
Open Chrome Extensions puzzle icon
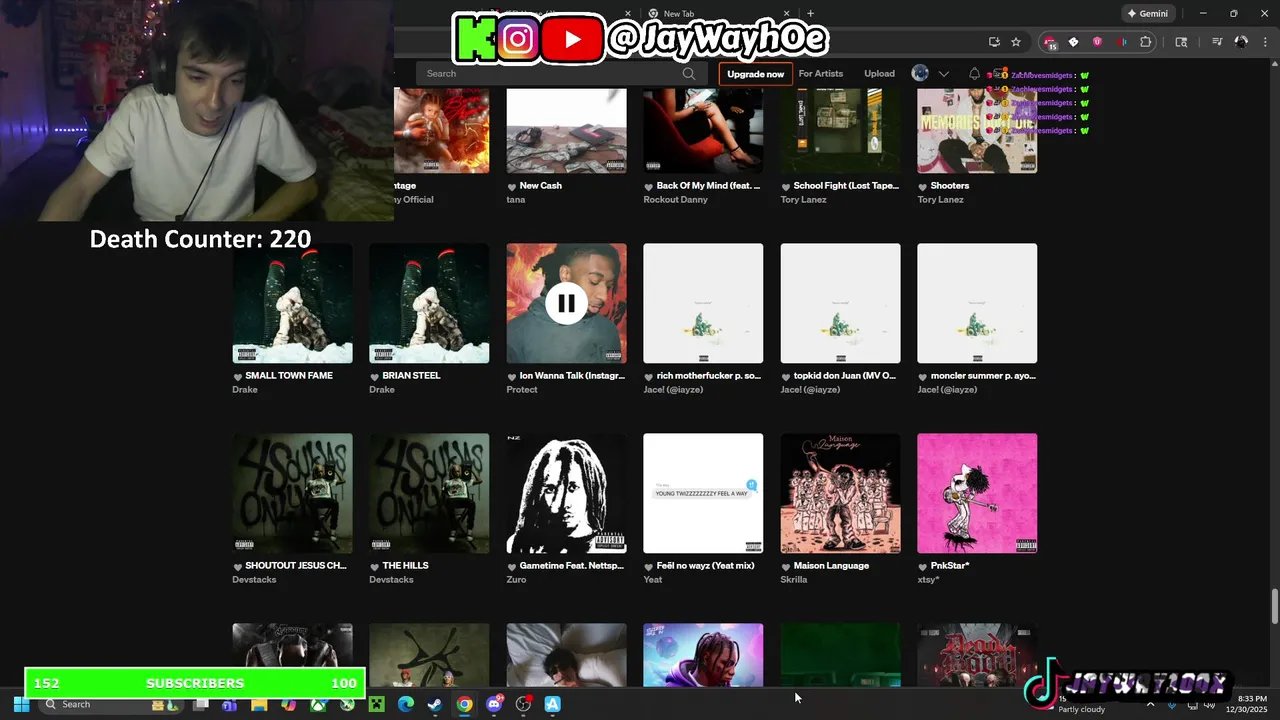[x=1146, y=42]
